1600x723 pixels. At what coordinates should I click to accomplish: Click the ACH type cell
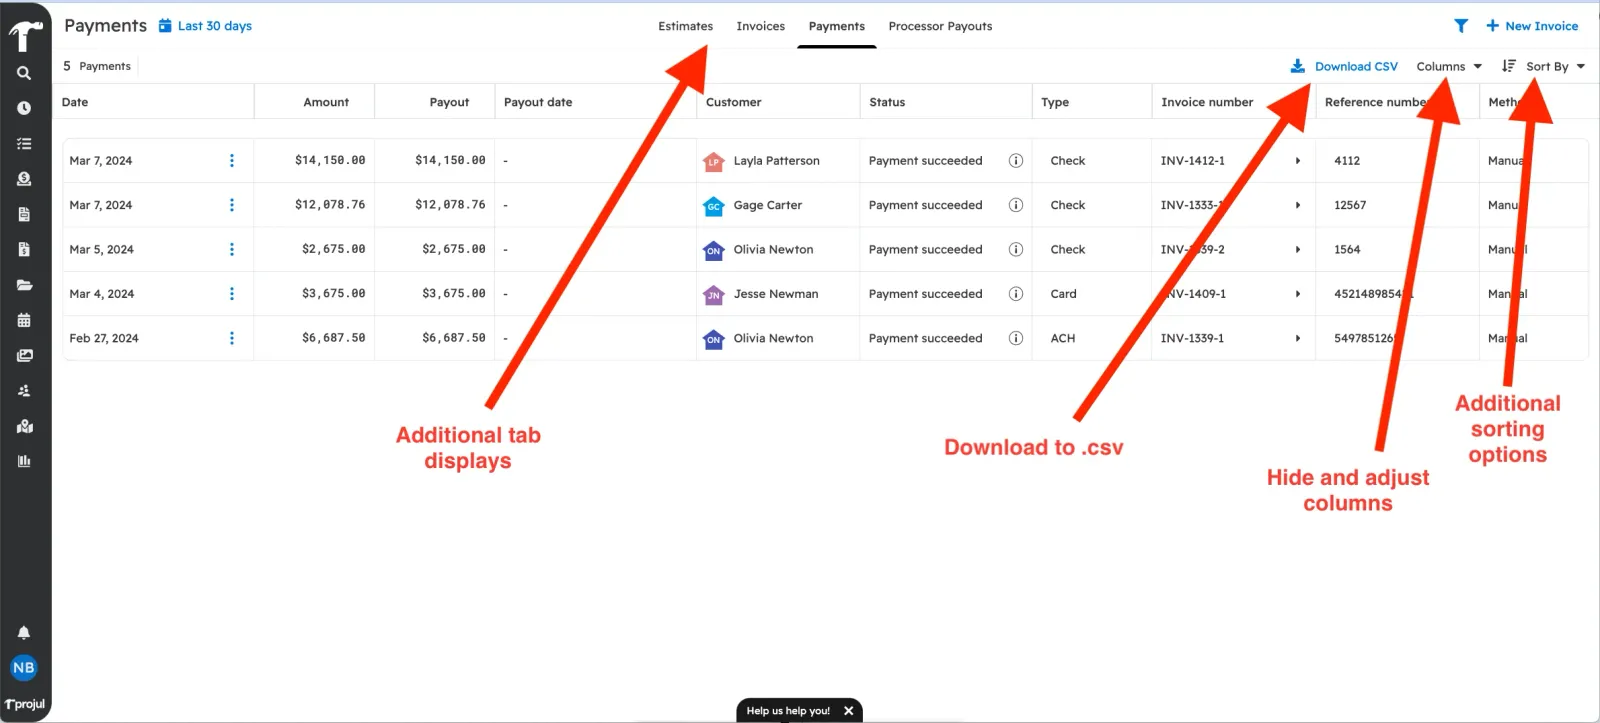(x=1063, y=338)
